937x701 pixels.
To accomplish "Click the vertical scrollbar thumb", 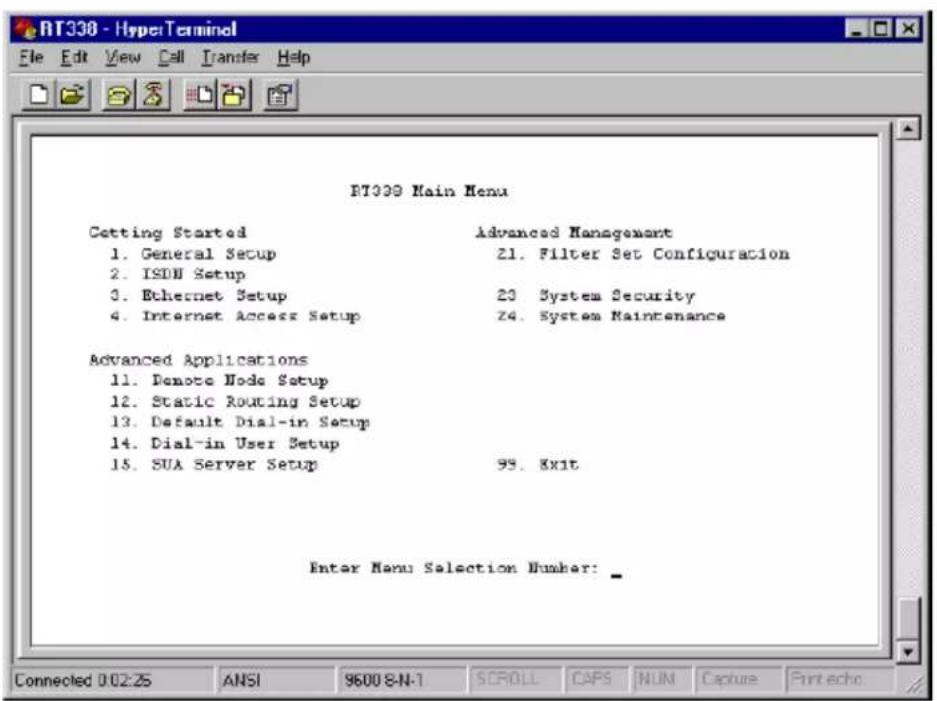I will (x=908, y=619).
